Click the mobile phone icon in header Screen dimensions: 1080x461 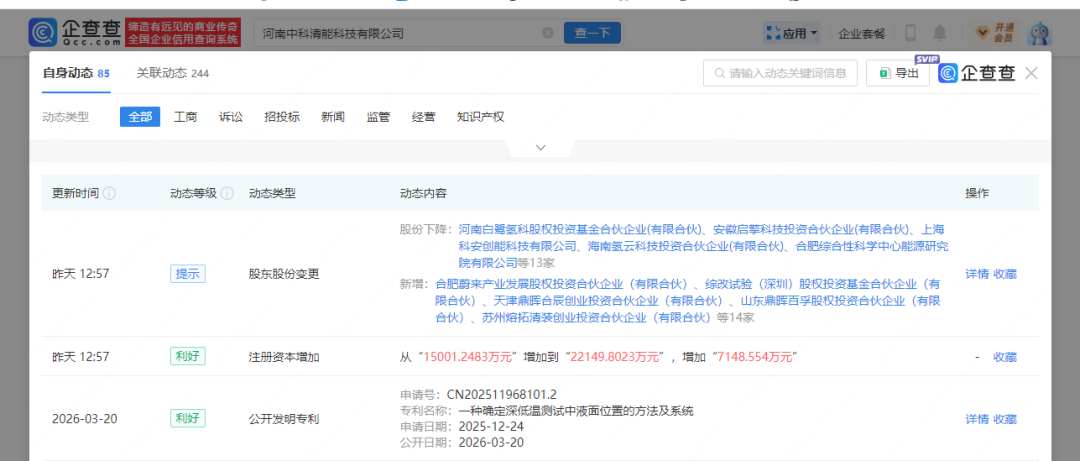click(x=911, y=33)
